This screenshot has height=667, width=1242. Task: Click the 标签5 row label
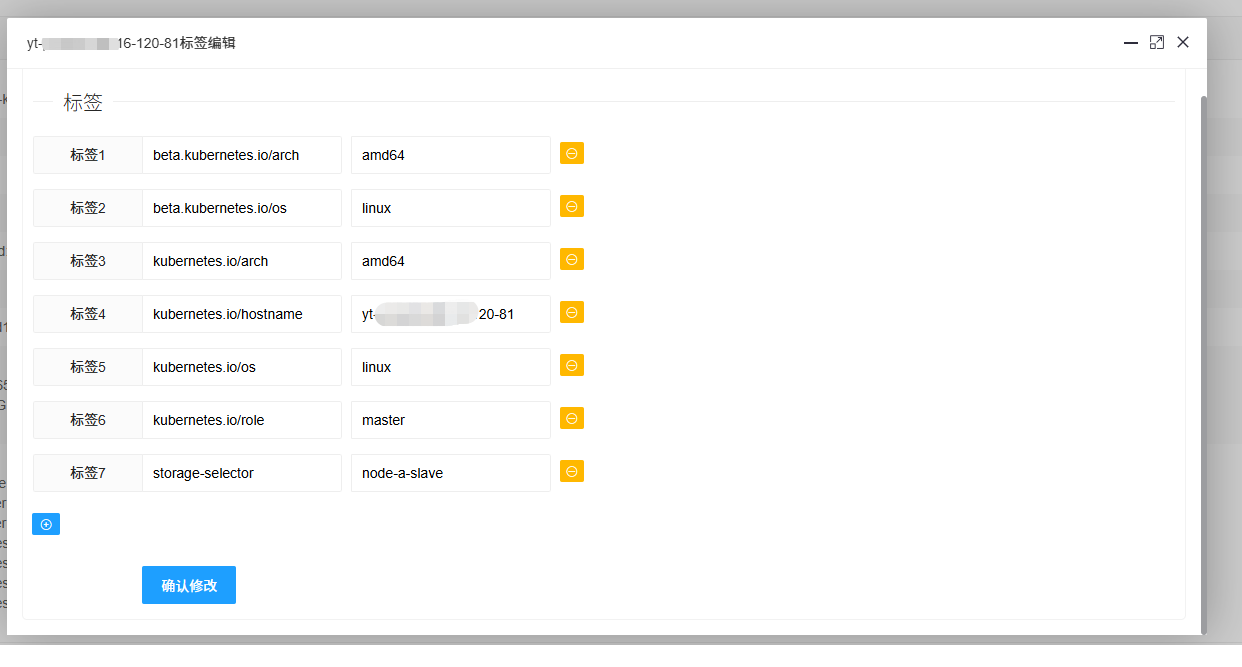[88, 367]
